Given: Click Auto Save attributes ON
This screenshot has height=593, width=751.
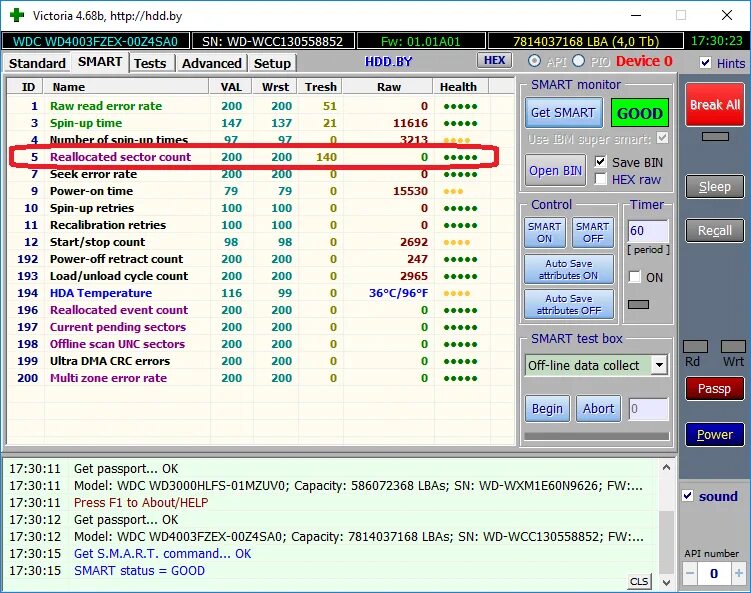Looking at the screenshot, I should tap(569, 270).
